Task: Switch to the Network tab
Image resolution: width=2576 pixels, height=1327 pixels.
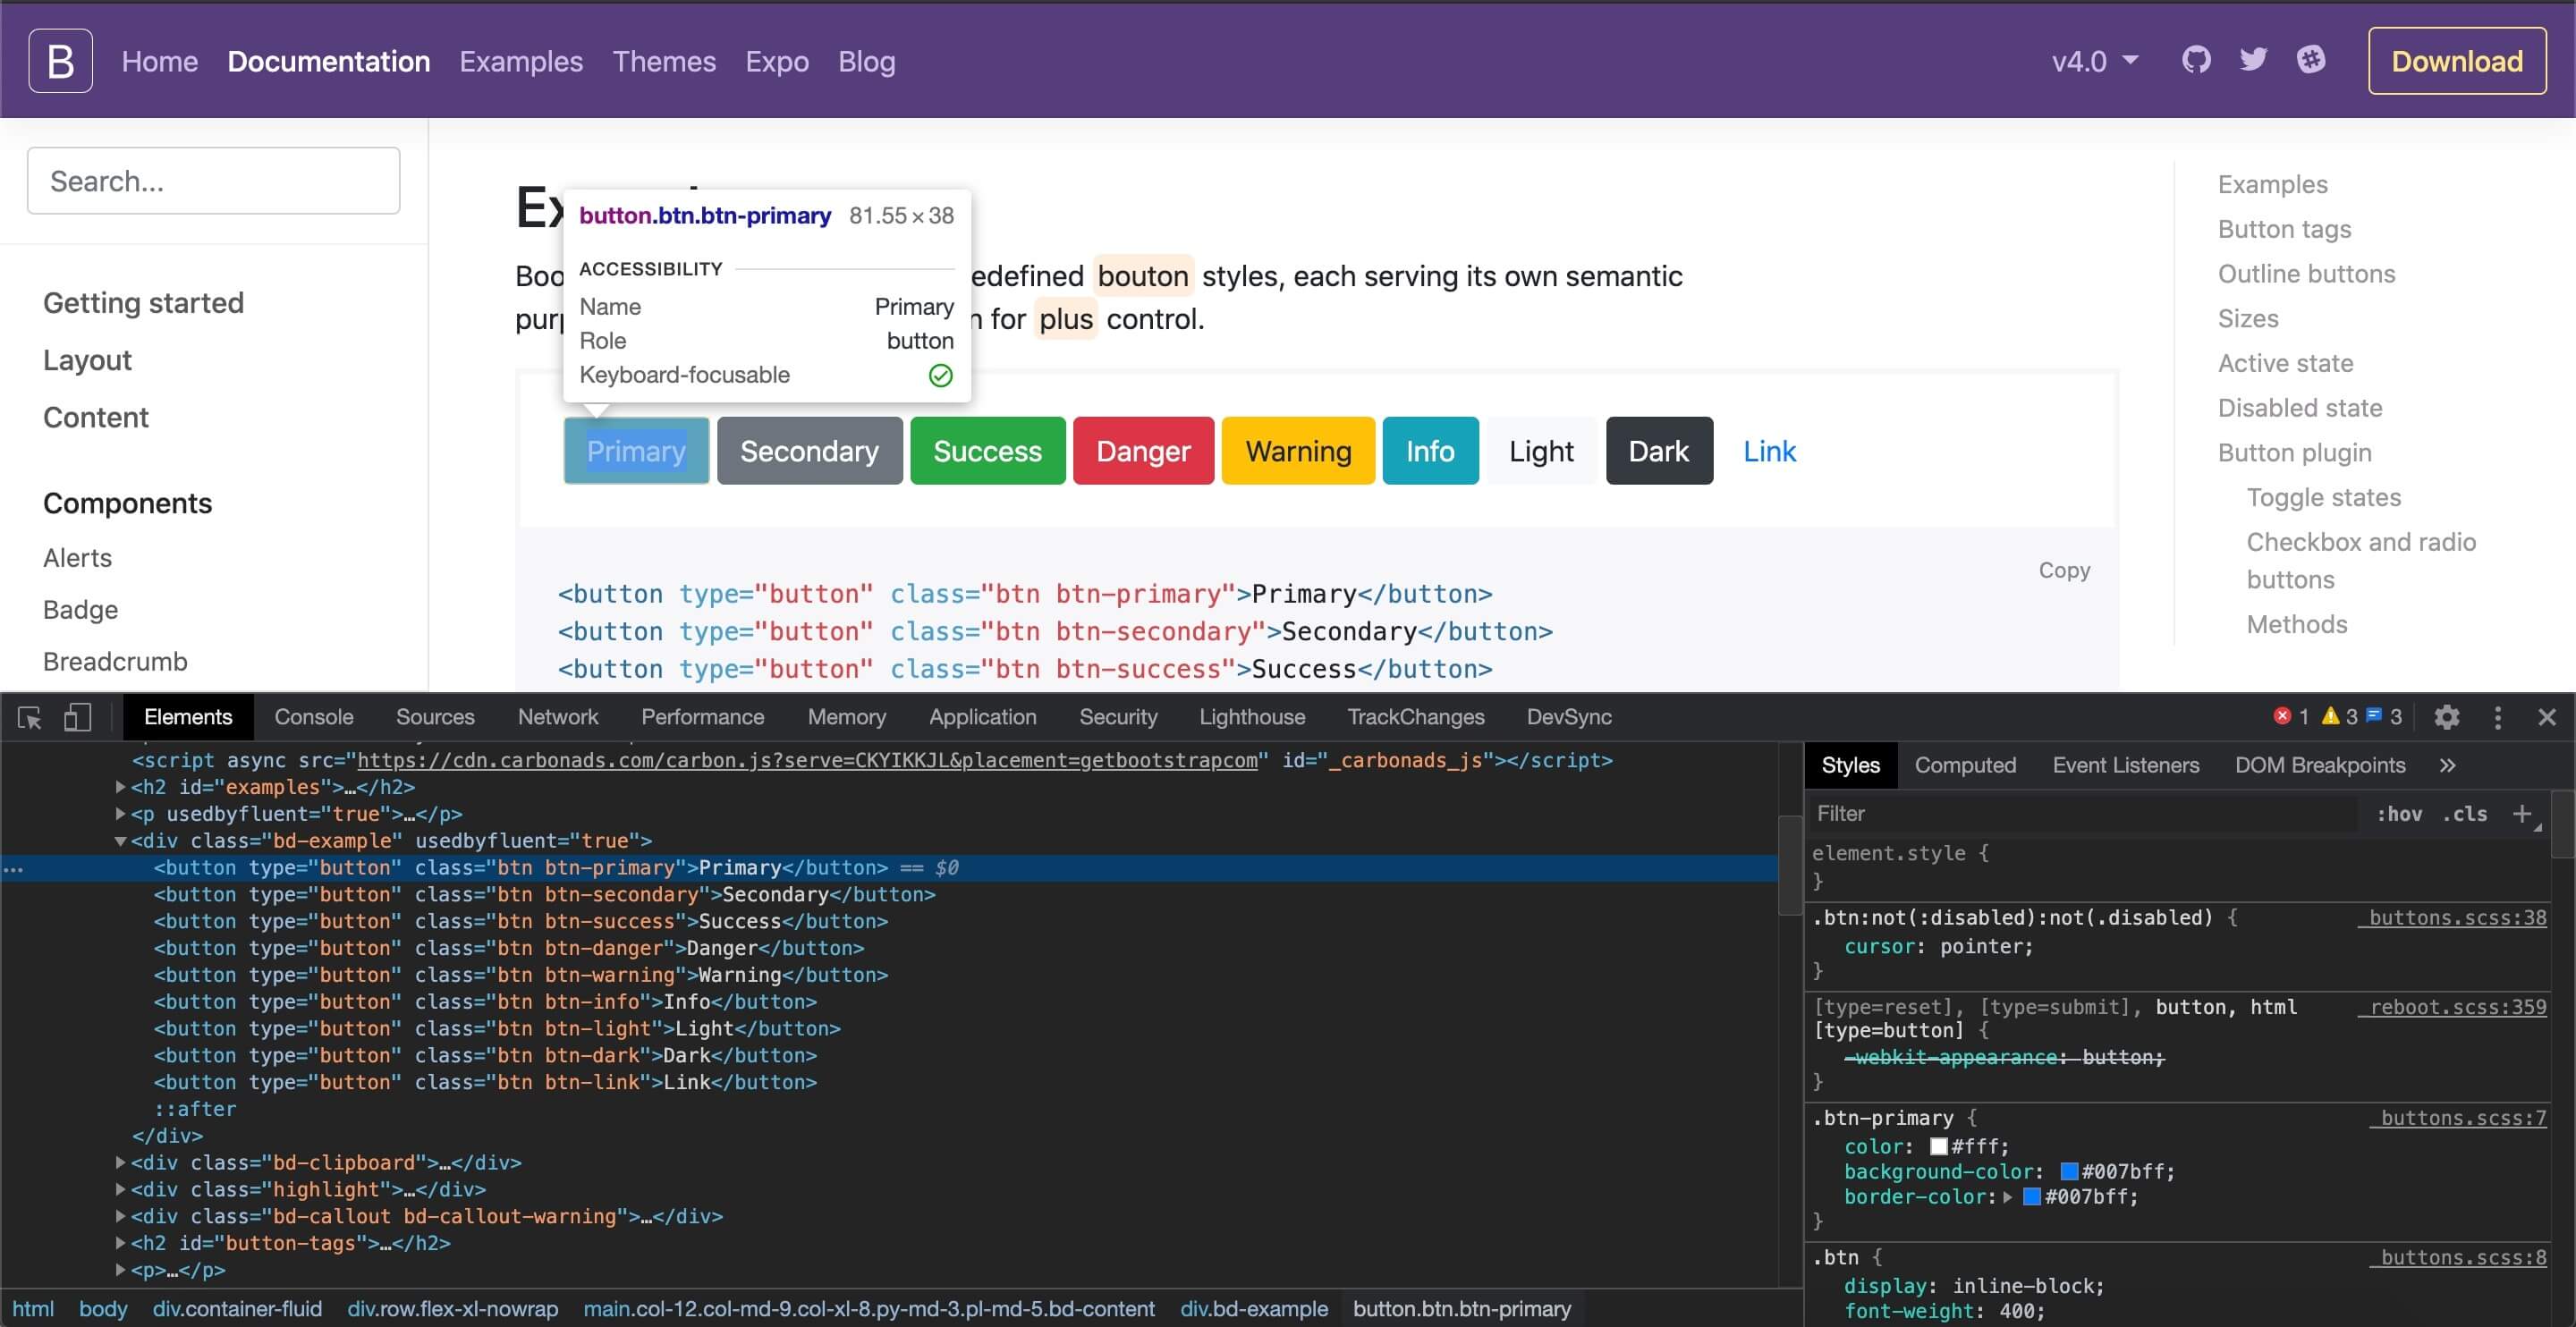Action: tap(558, 717)
